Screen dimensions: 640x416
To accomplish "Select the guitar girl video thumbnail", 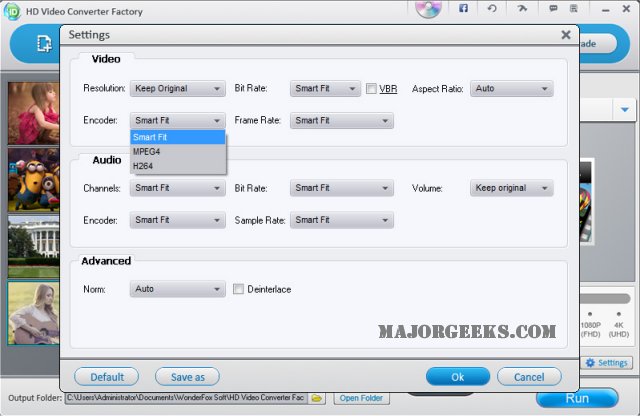I will pos(33,314).
